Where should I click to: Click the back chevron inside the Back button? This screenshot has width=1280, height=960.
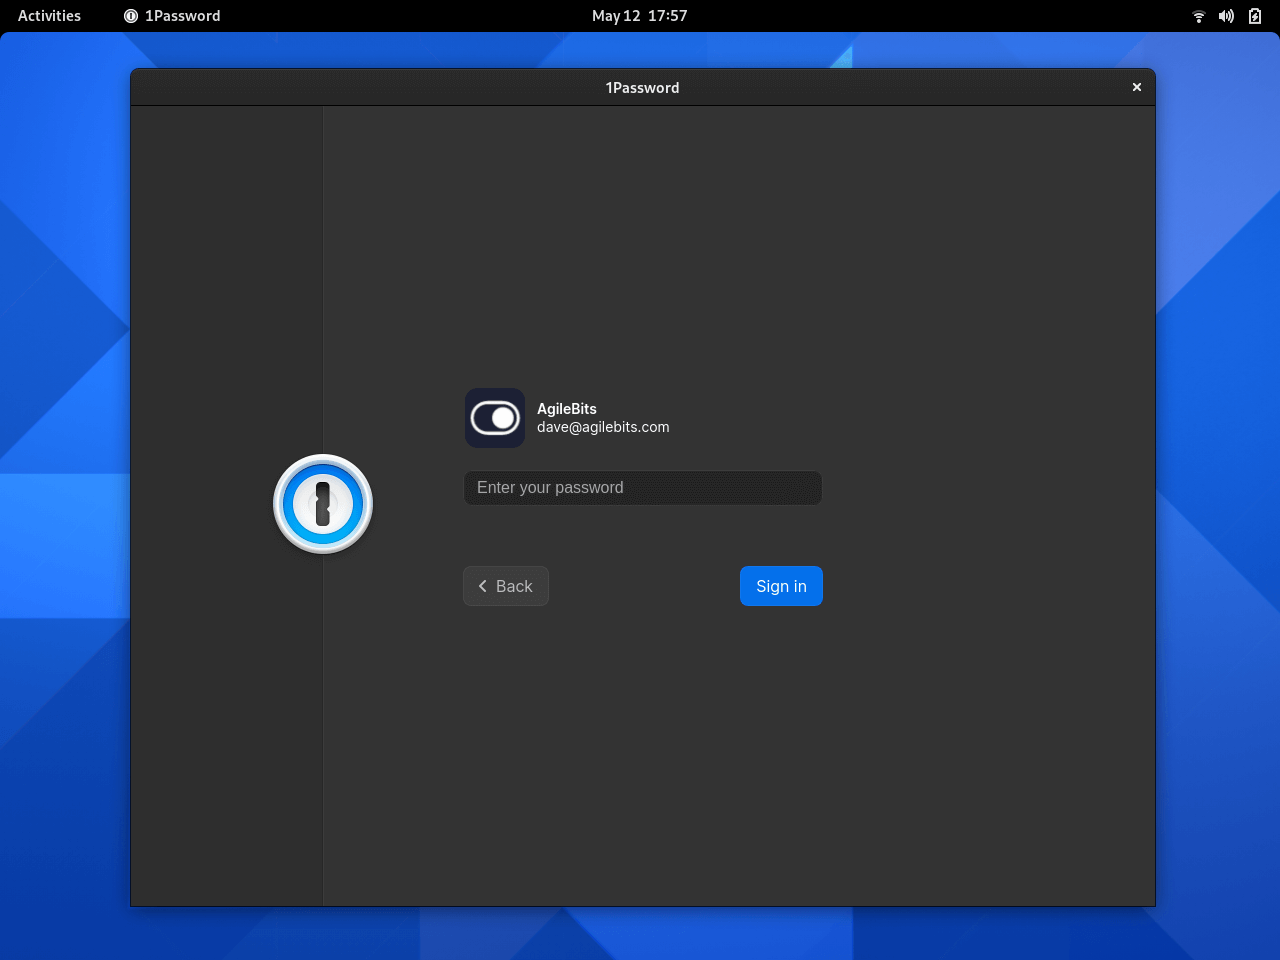pyautogui.click(x=483, y=586)
